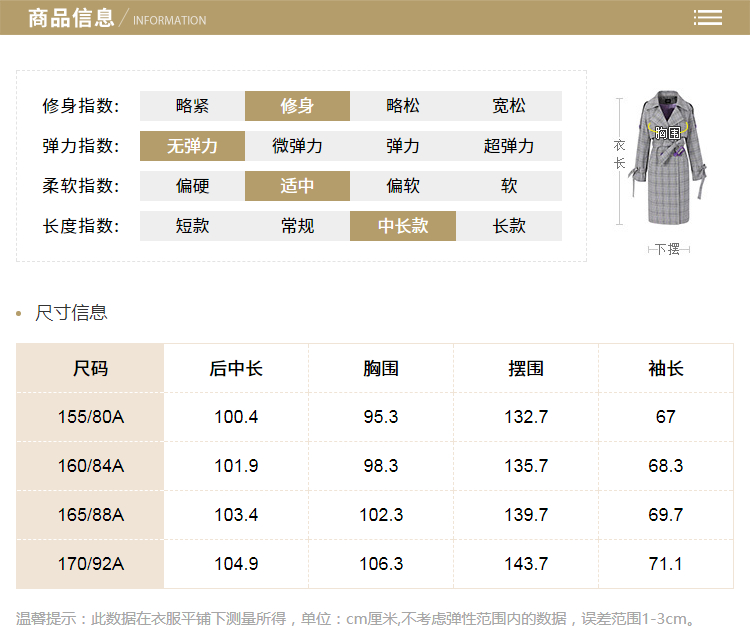Click the 71.1 sleeve length value
This screenshot has height=628, width=750.
[665, 564]
